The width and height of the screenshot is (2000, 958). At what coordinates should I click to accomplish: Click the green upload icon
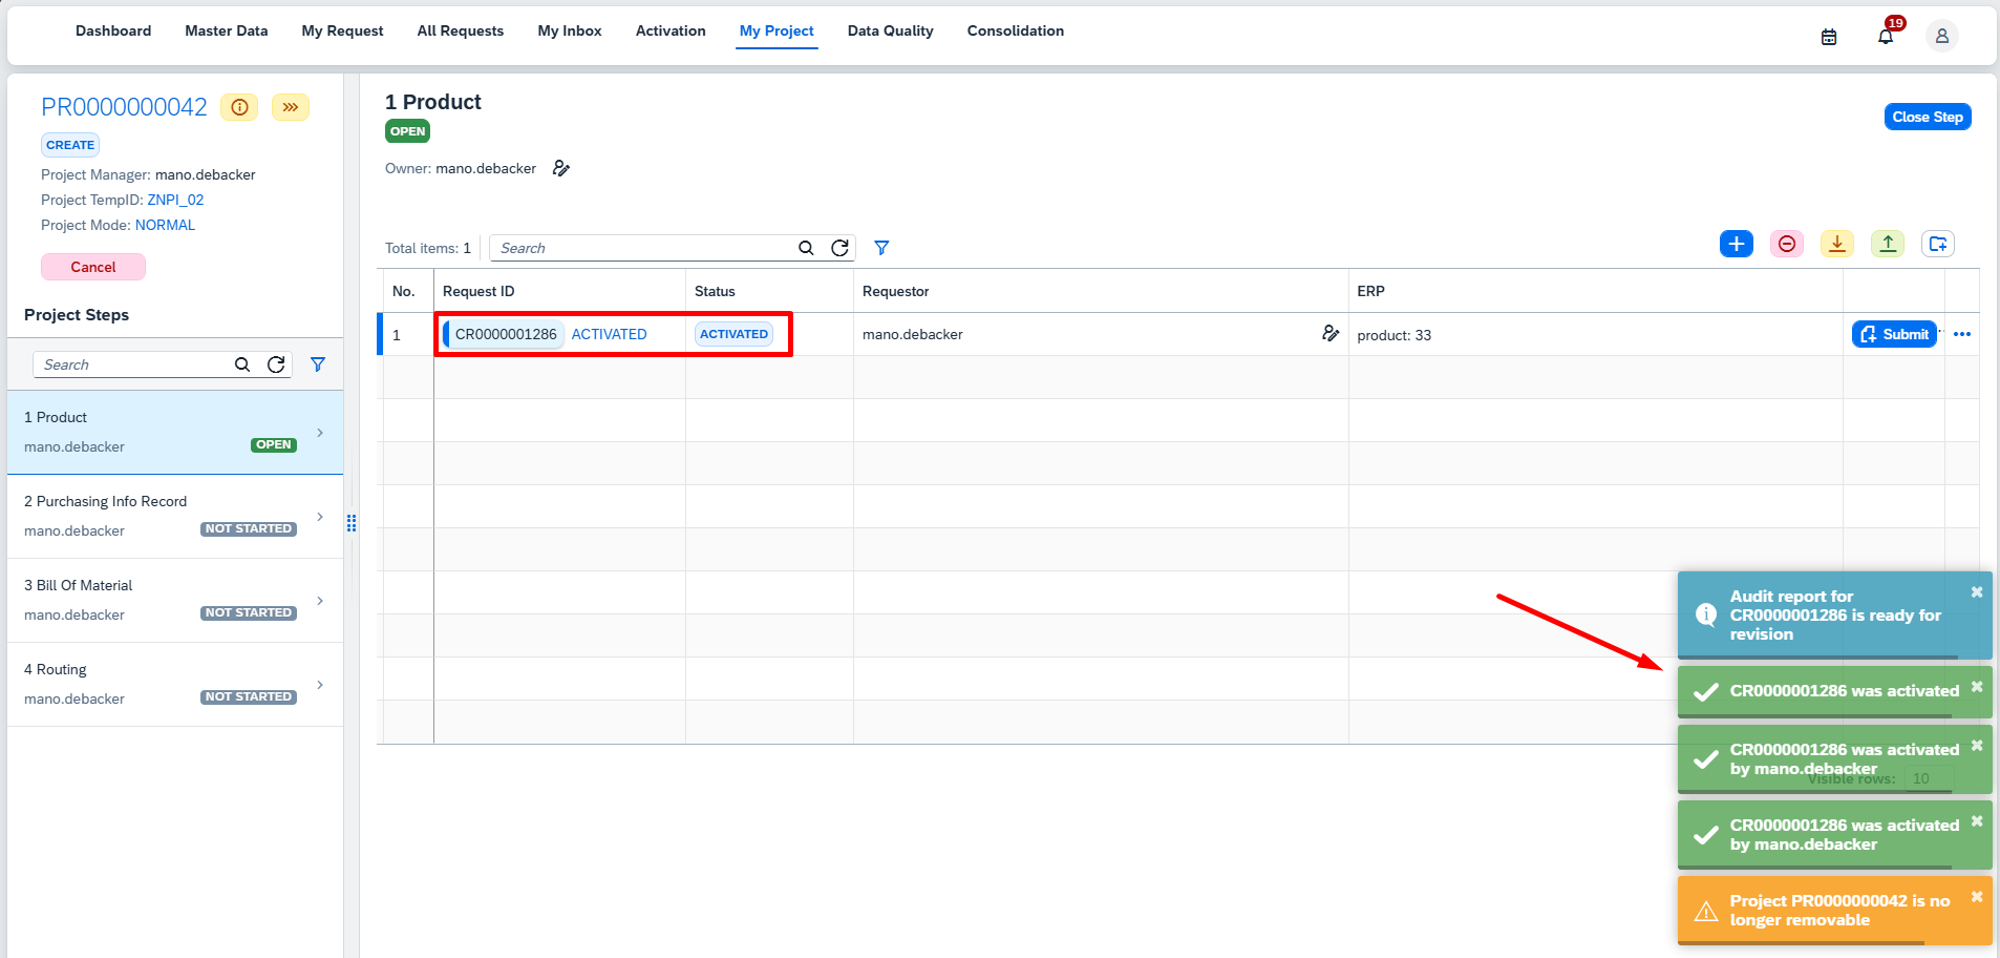tap(1888, 244)
